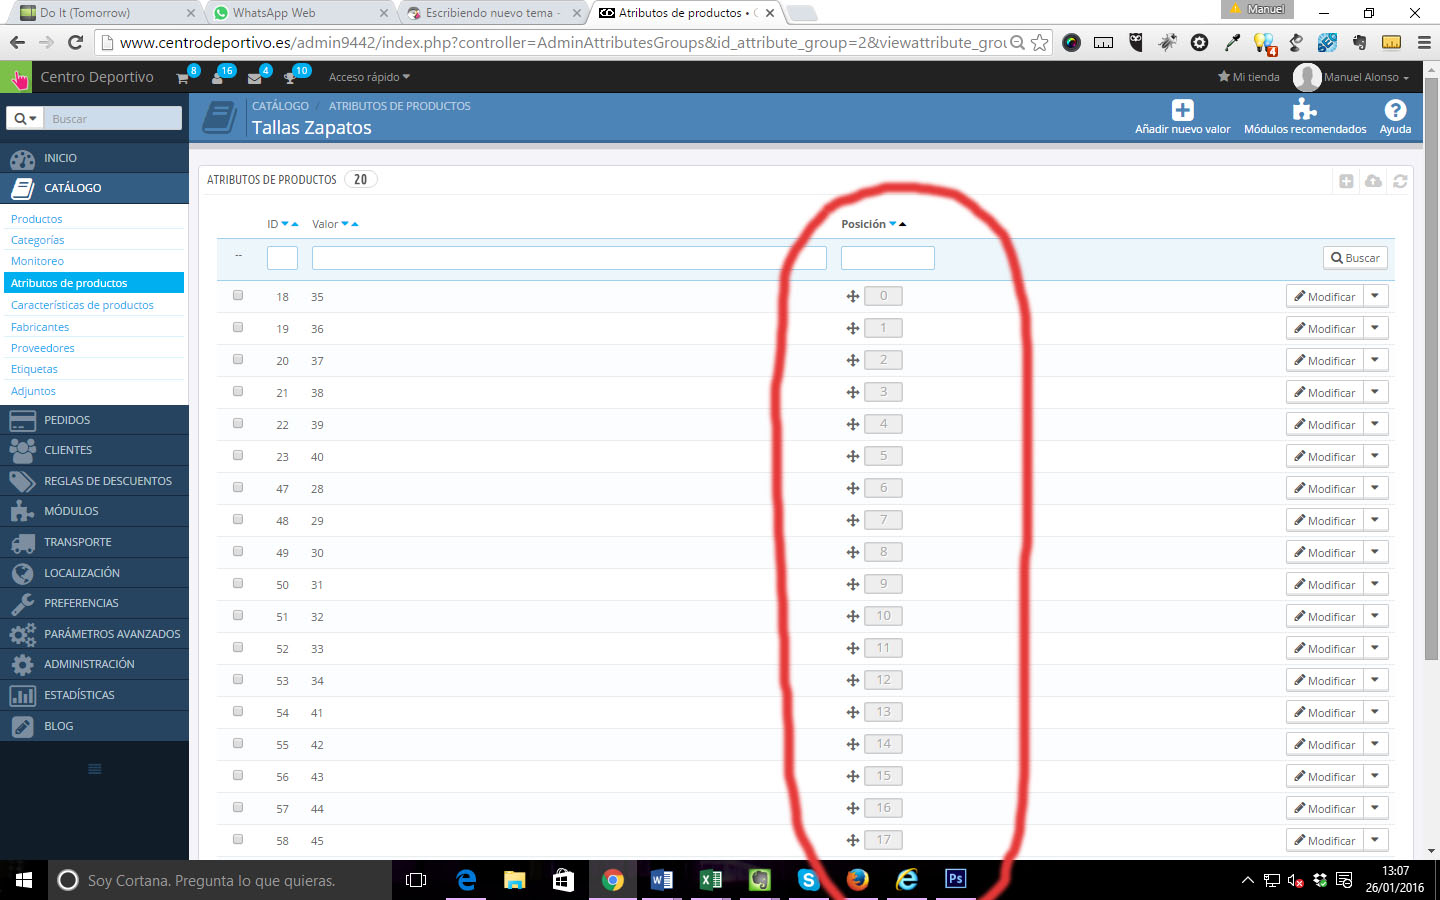Refresh the attribute list
1440x900 pixels.
tap(1400, 181)
